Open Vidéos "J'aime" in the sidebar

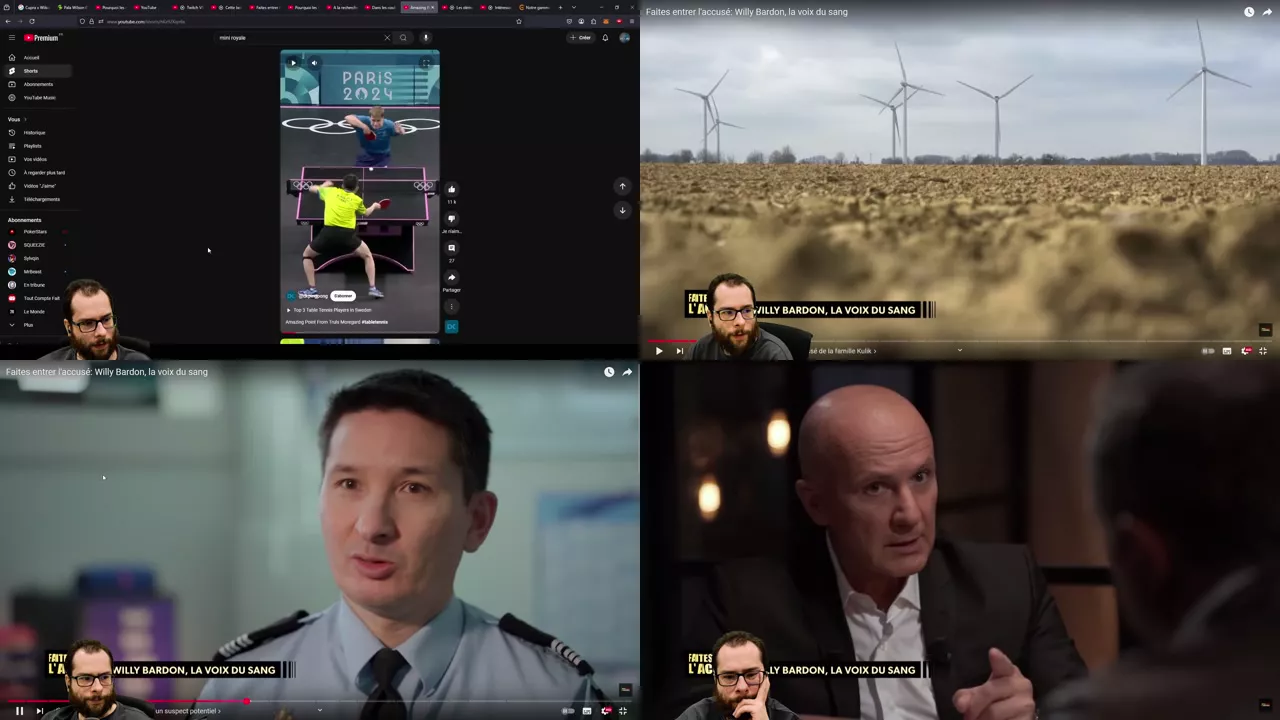(x=40, y=186)
